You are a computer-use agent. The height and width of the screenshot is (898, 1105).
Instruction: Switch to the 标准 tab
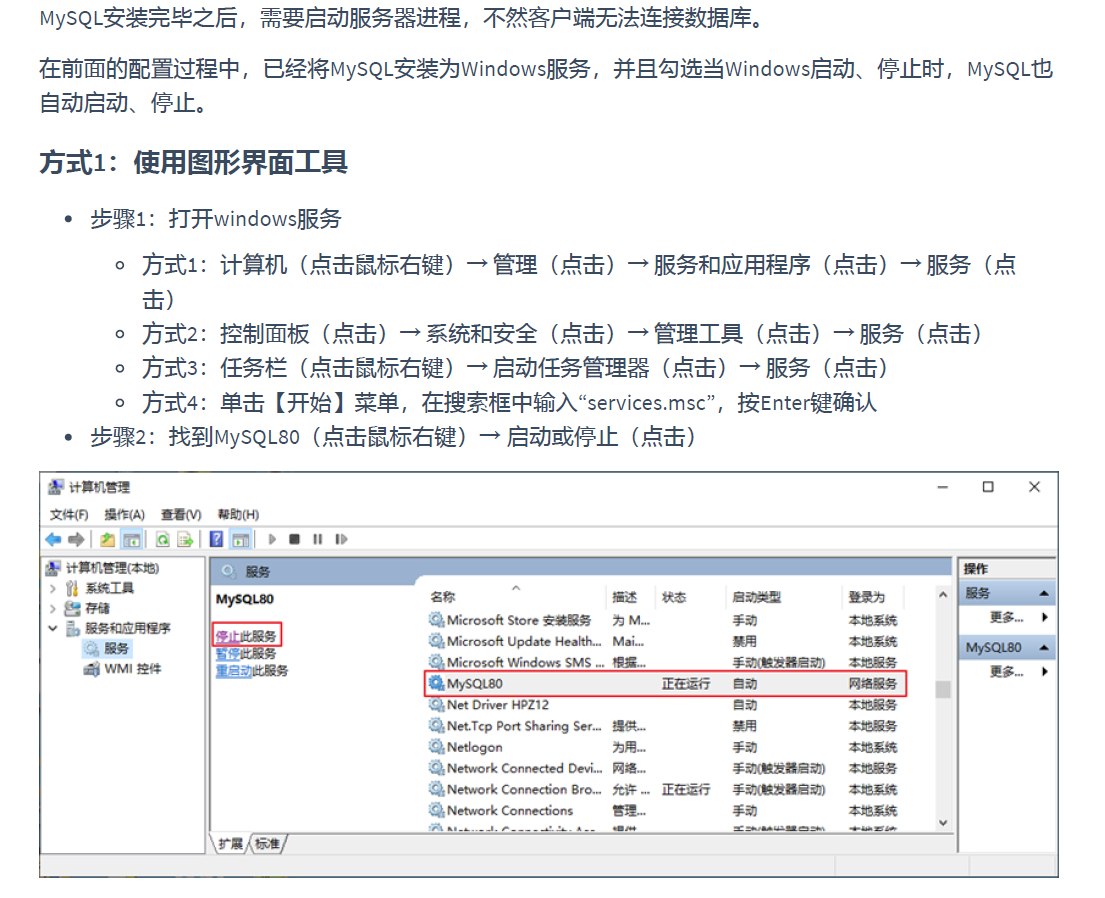click(x=267, y=844)
